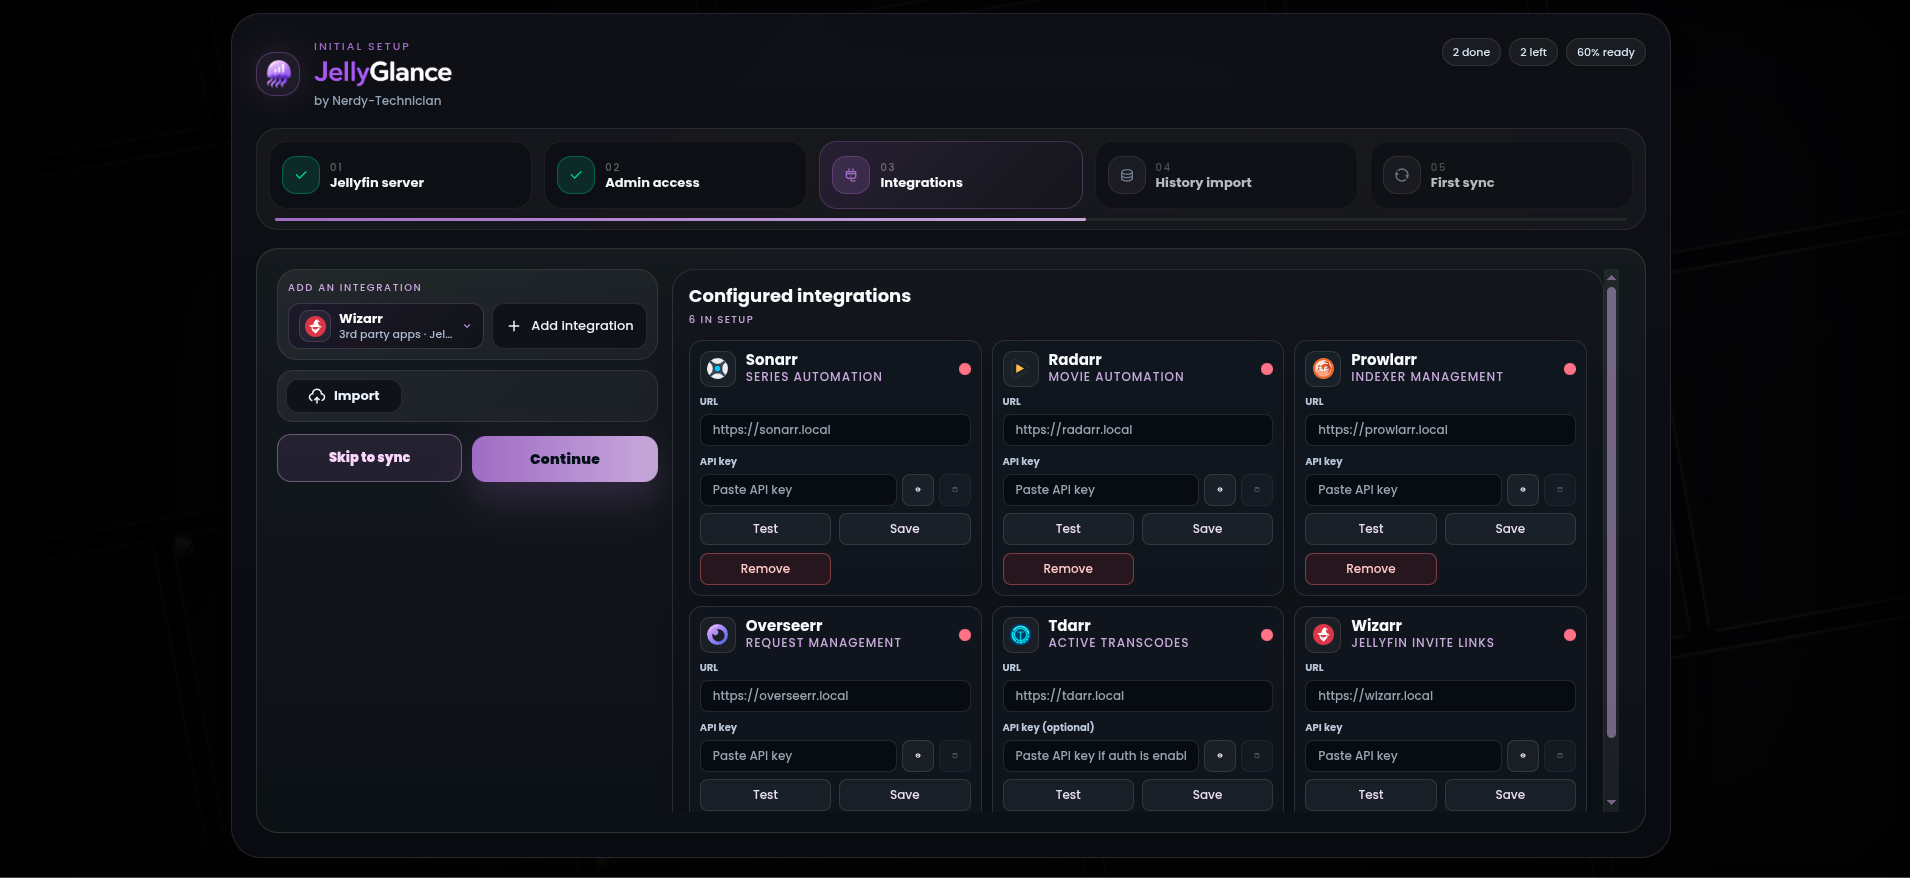Click the Continue button
The image size is (1910, 878).
565,459
